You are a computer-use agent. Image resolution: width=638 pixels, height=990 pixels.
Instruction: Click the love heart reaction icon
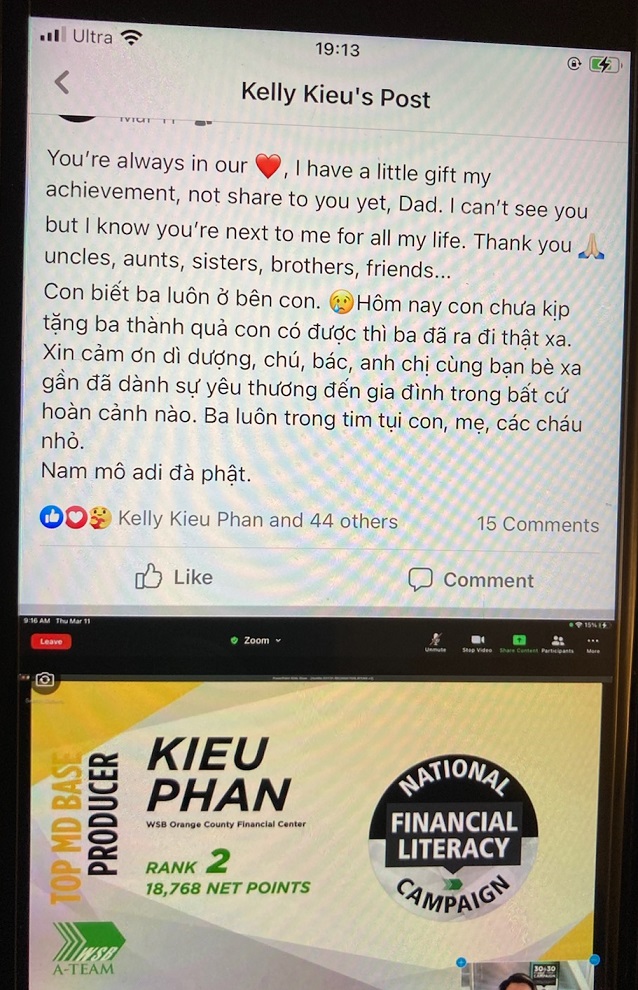(x=76, y=518)
